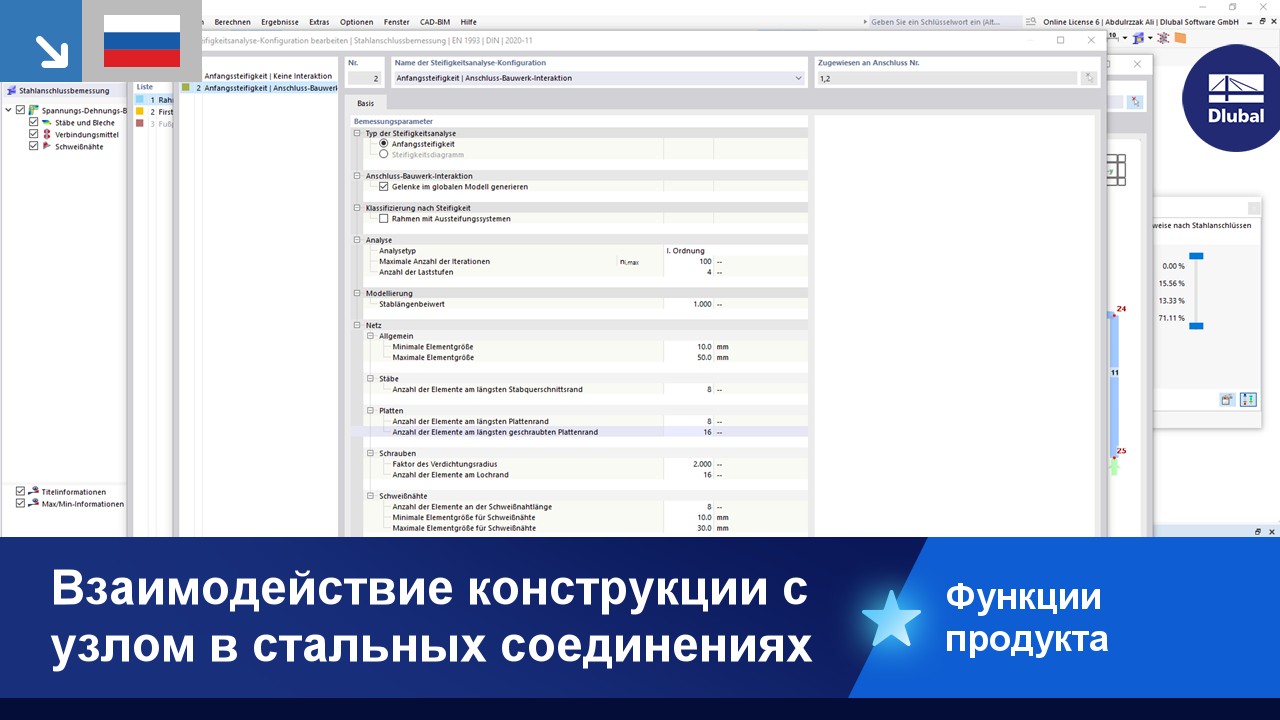Collapse the Spannungs-Dehnungs tree node
The image size is (1280, 720).
(9, 110)
